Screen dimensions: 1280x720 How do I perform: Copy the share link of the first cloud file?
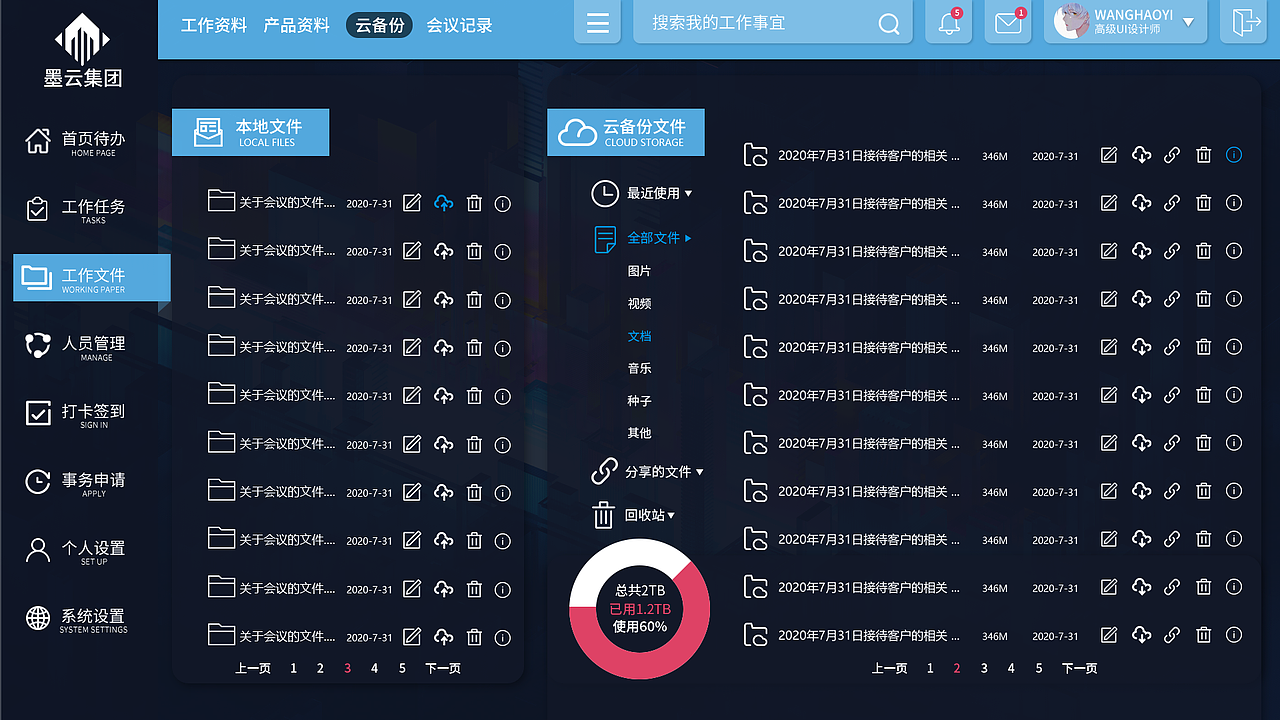(1172, 154)
